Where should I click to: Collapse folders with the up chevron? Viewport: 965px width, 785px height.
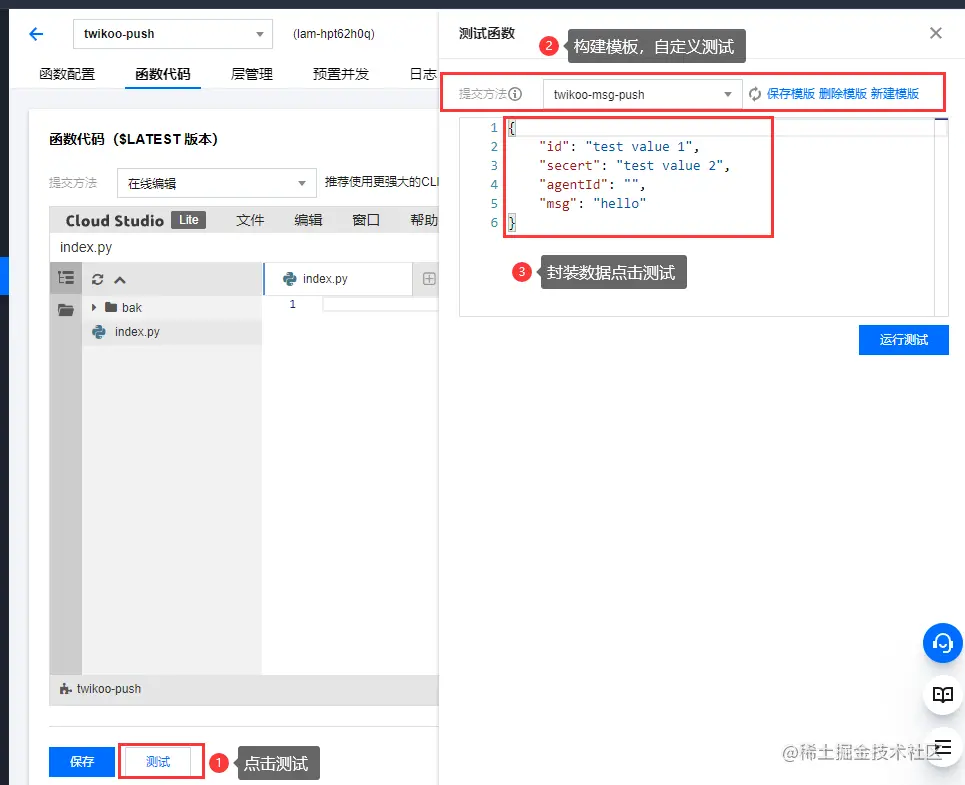(x=120, y=281)
